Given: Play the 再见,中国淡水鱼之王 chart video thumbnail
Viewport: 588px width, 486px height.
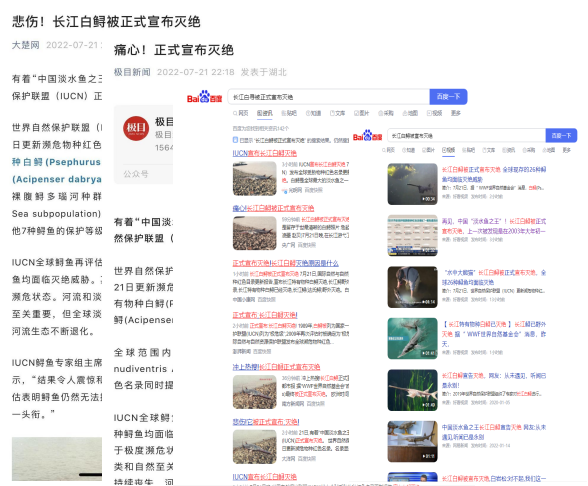Looking at the screenshot, I should [x=412, y=236].
